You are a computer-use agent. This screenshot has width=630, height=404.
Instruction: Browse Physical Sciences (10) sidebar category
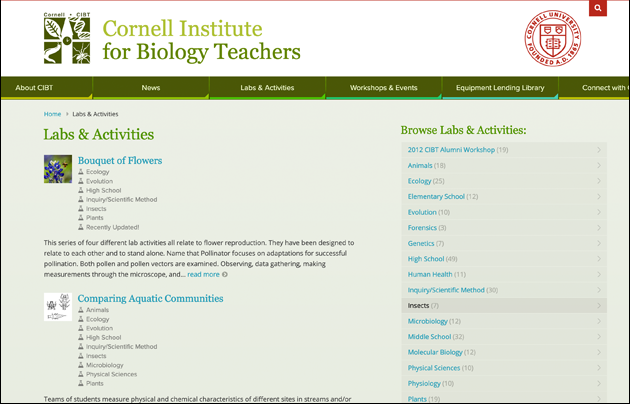[504, 368]
